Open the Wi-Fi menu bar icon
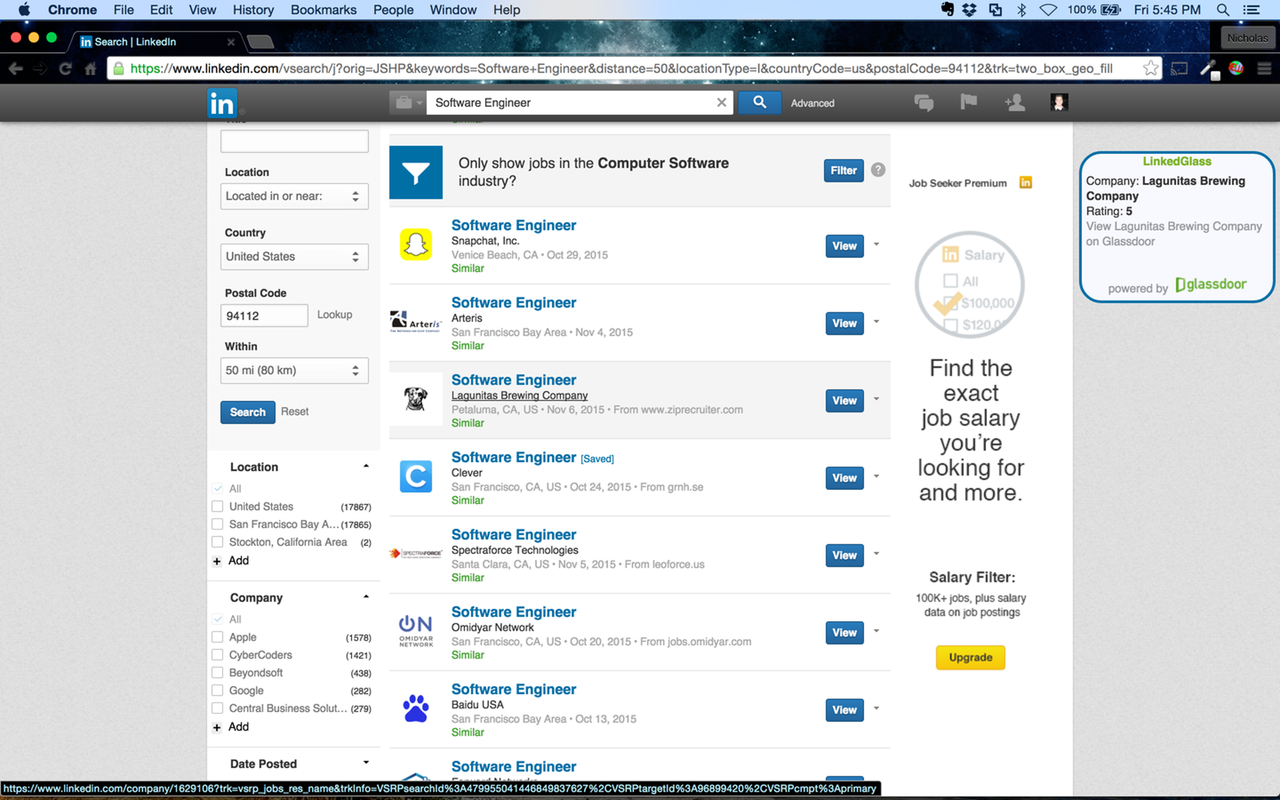 [x=1048, y=10]
